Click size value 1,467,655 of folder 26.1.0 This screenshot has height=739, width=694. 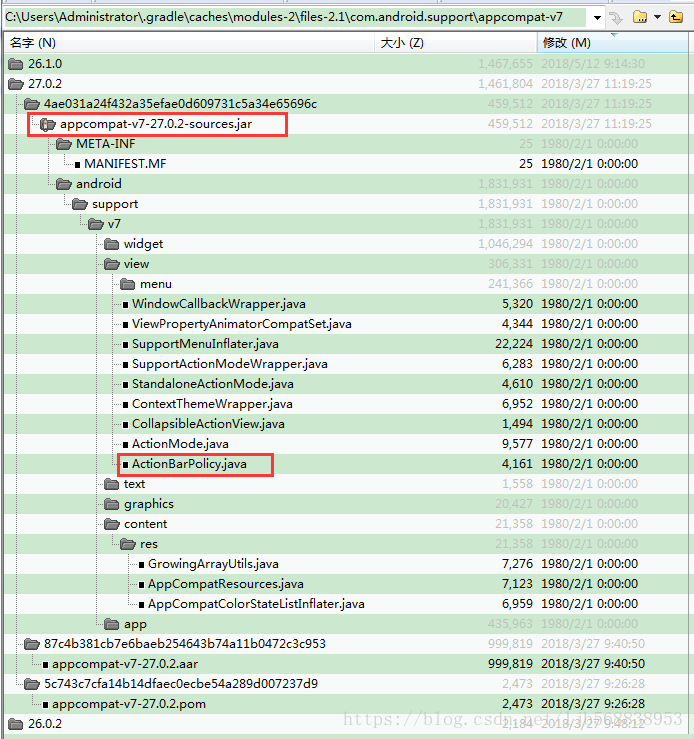tap(506, 64)
